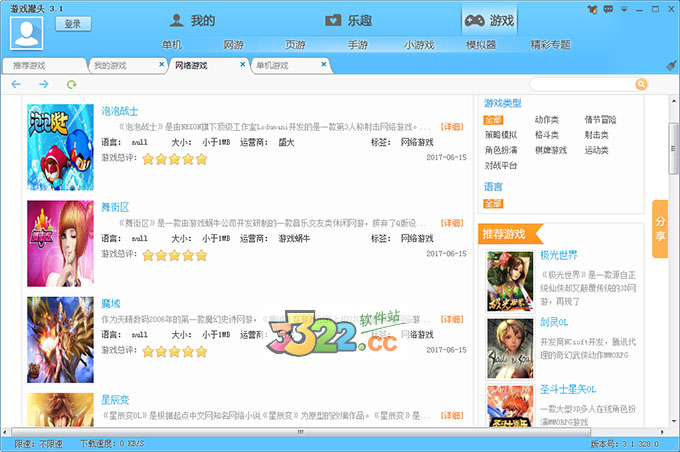This screenshot has height=452, width=680.
Task: Click the horizontal scrollbar thumb
Action: (x=301, y=432)
